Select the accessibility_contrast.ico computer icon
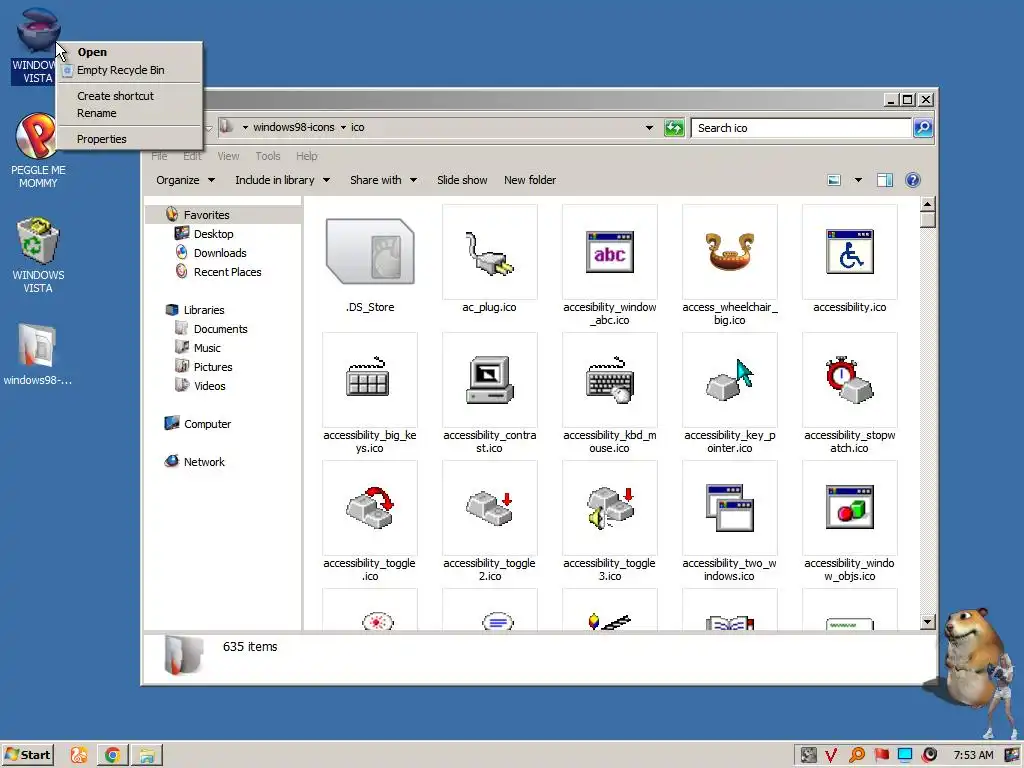 click(489, 380)
